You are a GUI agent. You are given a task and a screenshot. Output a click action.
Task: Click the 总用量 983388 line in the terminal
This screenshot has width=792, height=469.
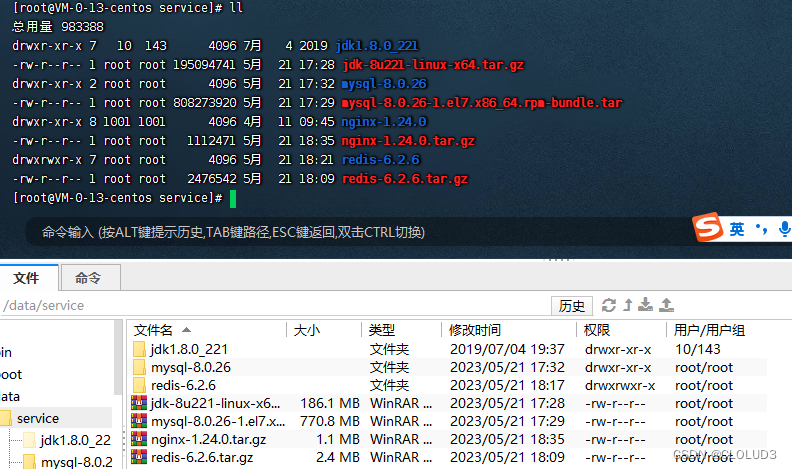coord(58,27)
